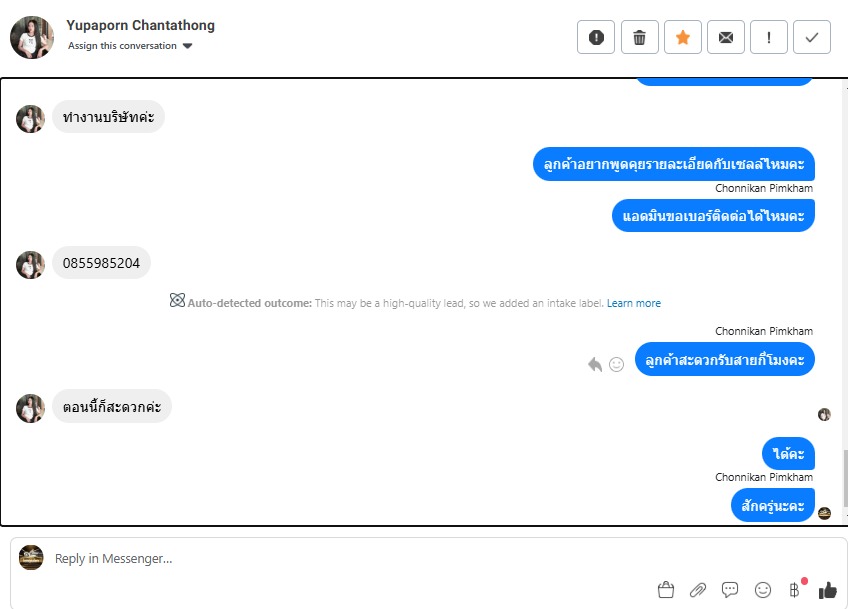The image size is (848, 609).
Task: Flag conversation with exclamation mark button
Action: [x=768, y=37]
